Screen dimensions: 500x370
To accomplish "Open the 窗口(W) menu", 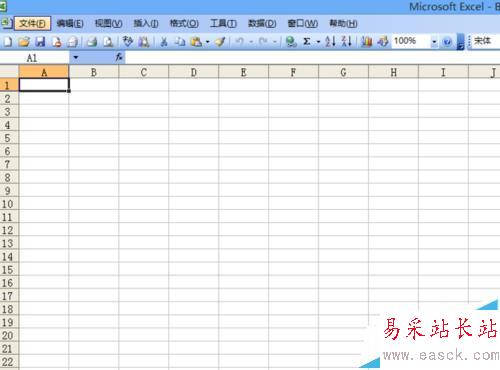I will 303,23.
